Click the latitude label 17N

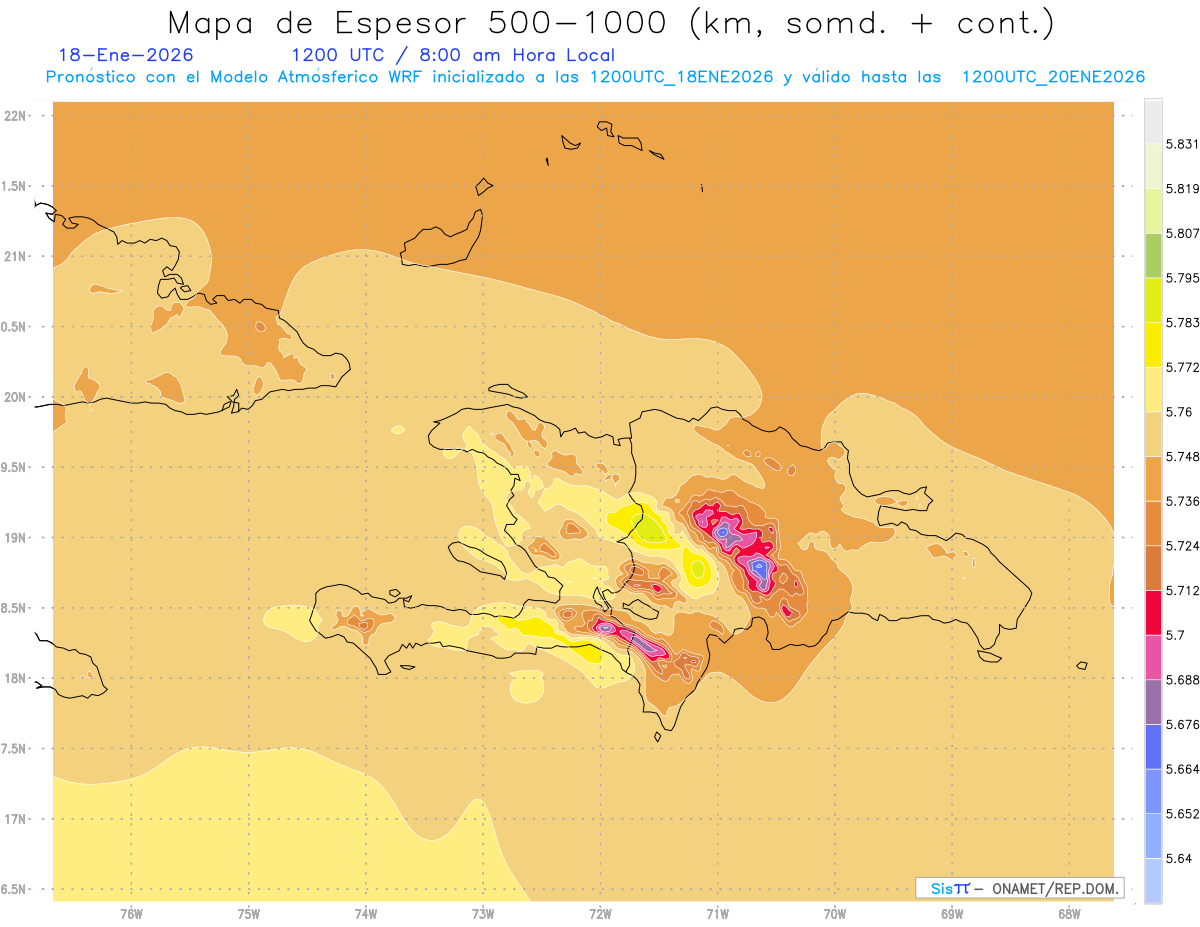click(x=16, y=820)
